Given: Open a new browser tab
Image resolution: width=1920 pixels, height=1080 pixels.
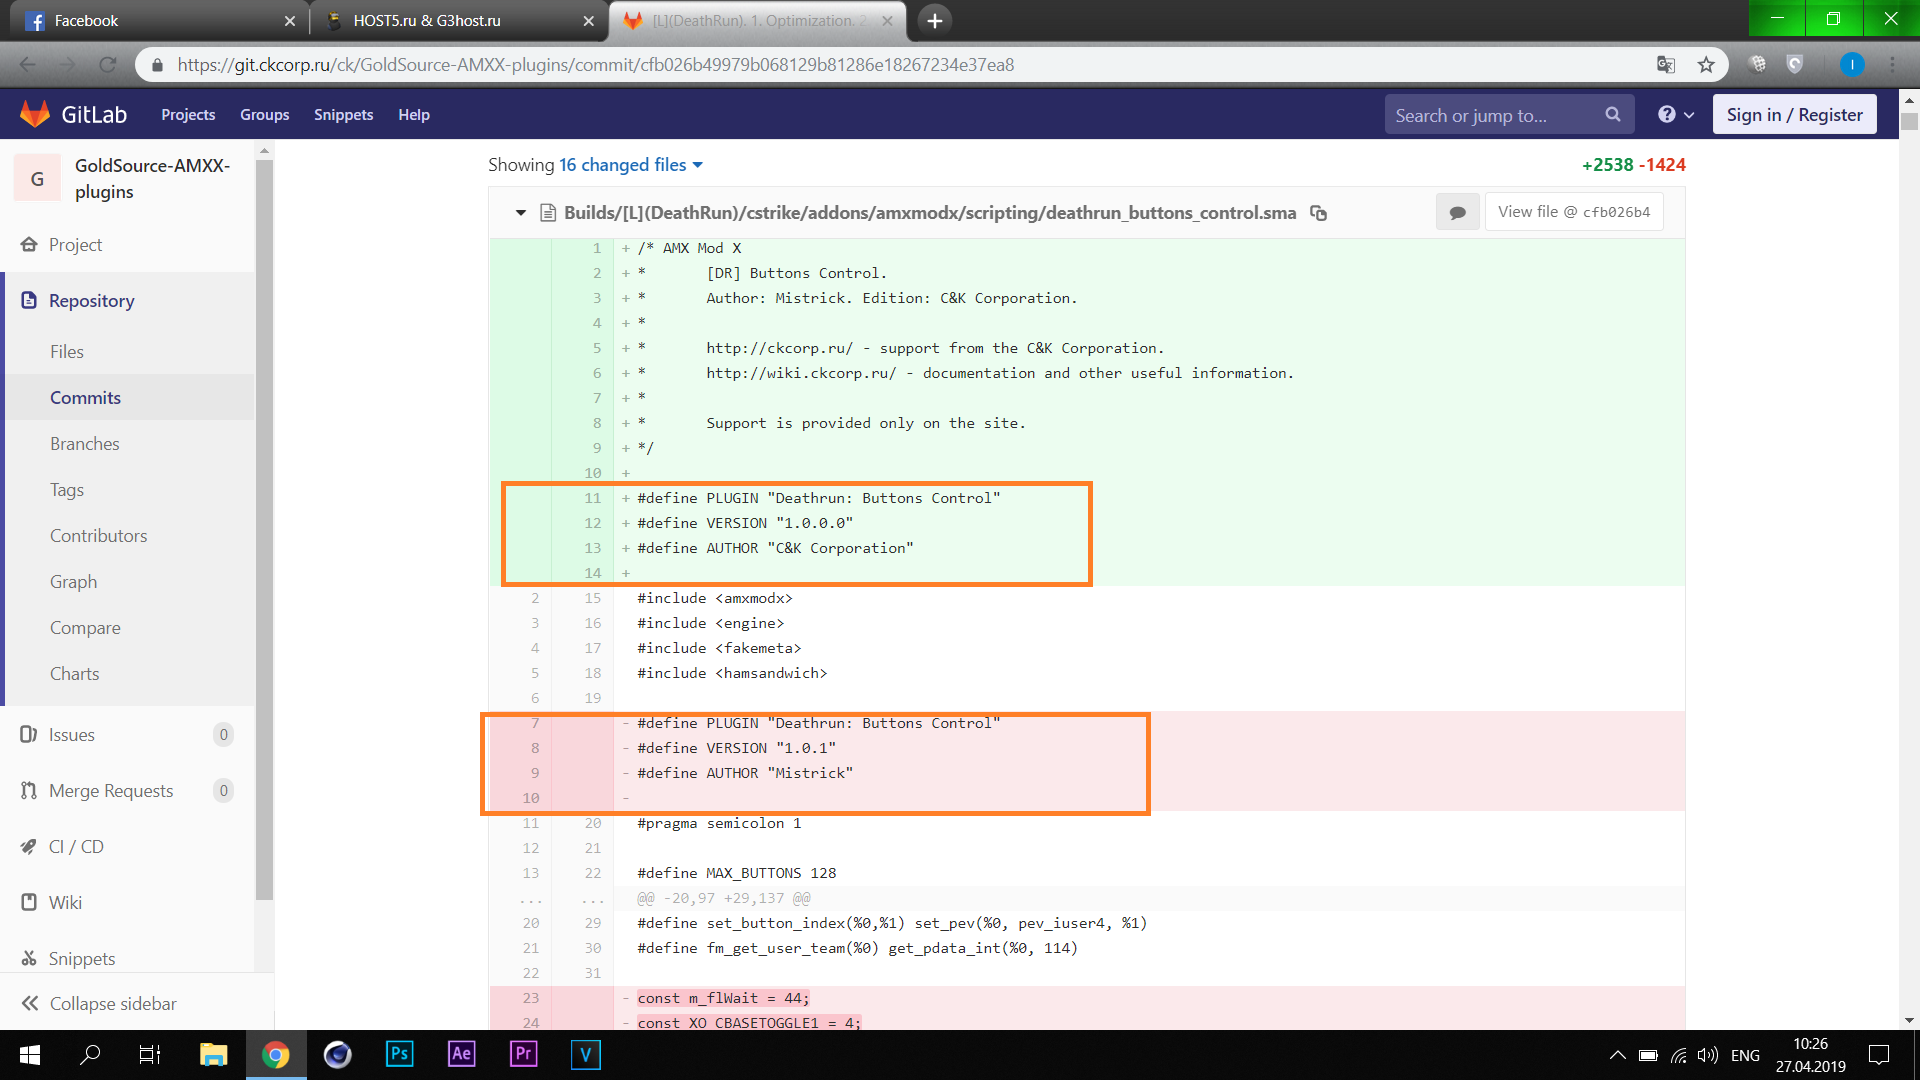Looking at the screenshot, I should (x=934, y=20).
